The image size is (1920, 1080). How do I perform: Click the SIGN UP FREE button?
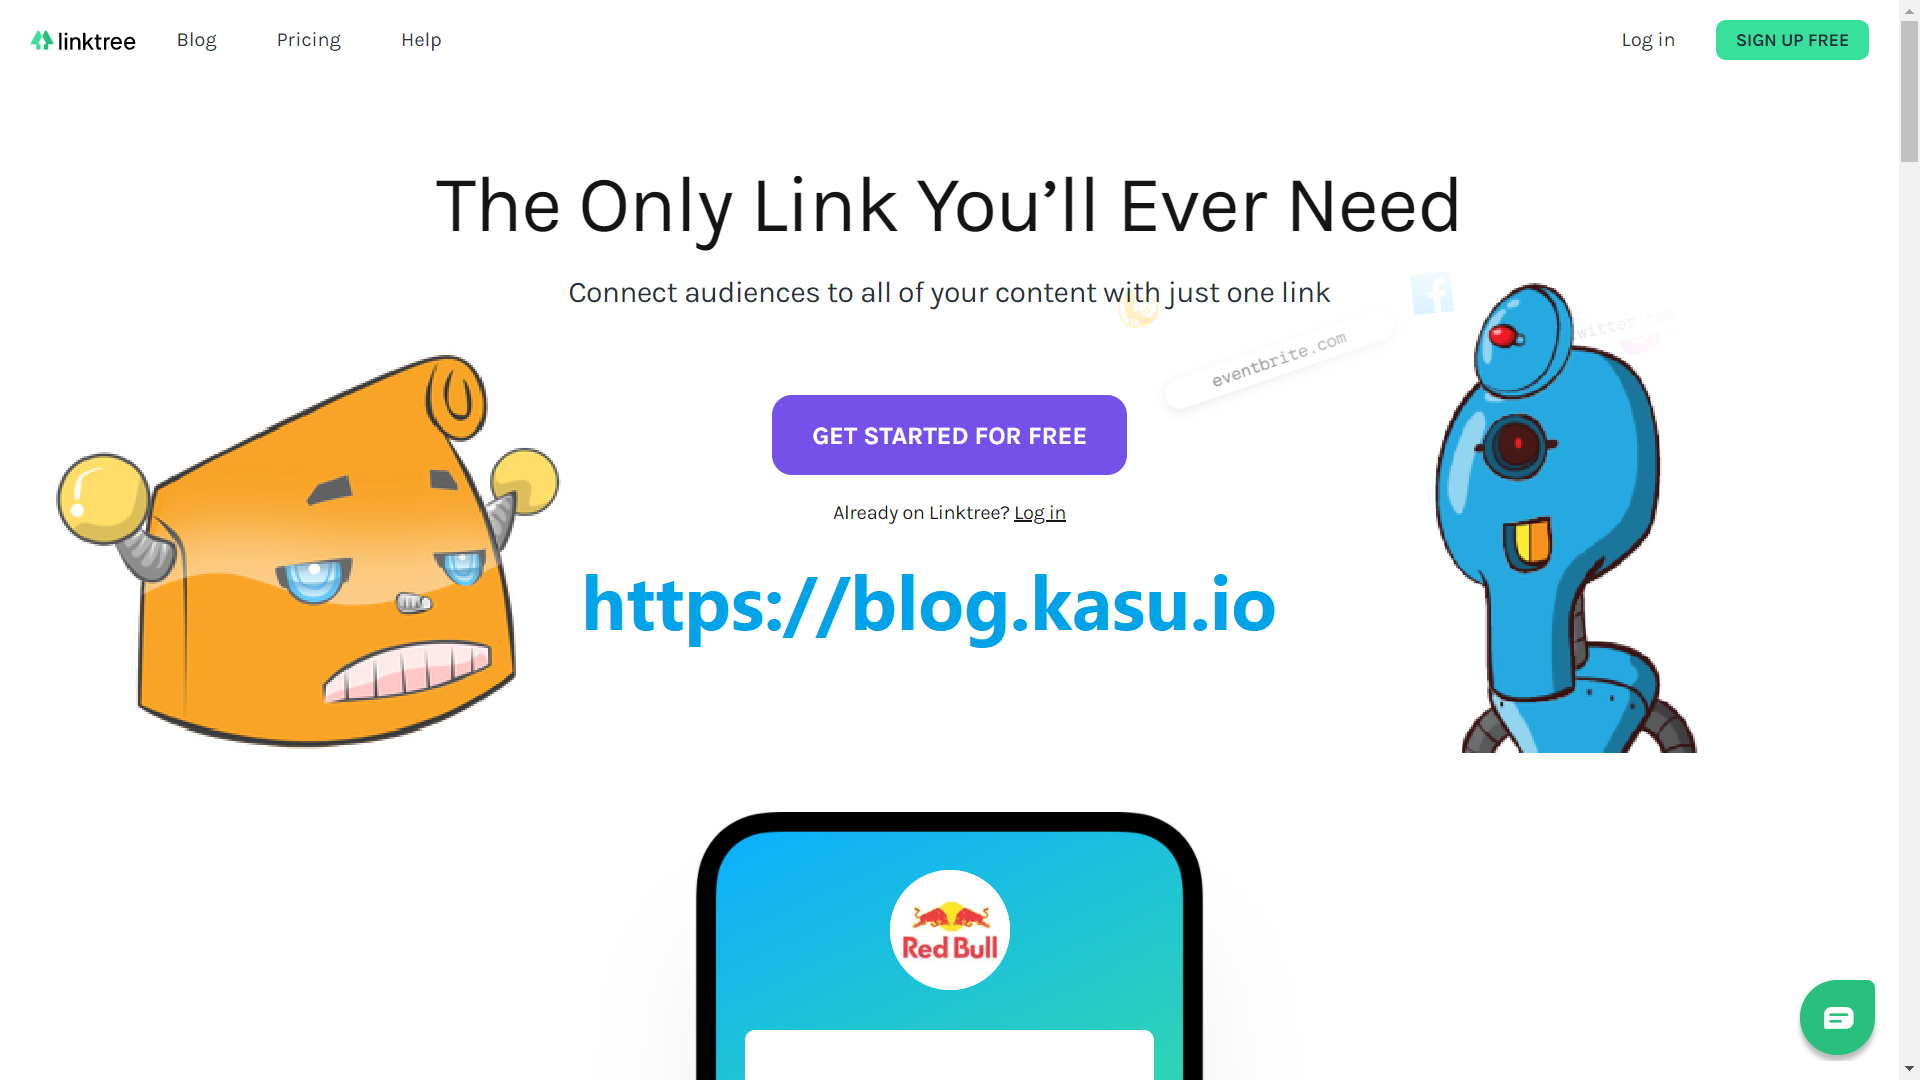[x=1792, y=40]
